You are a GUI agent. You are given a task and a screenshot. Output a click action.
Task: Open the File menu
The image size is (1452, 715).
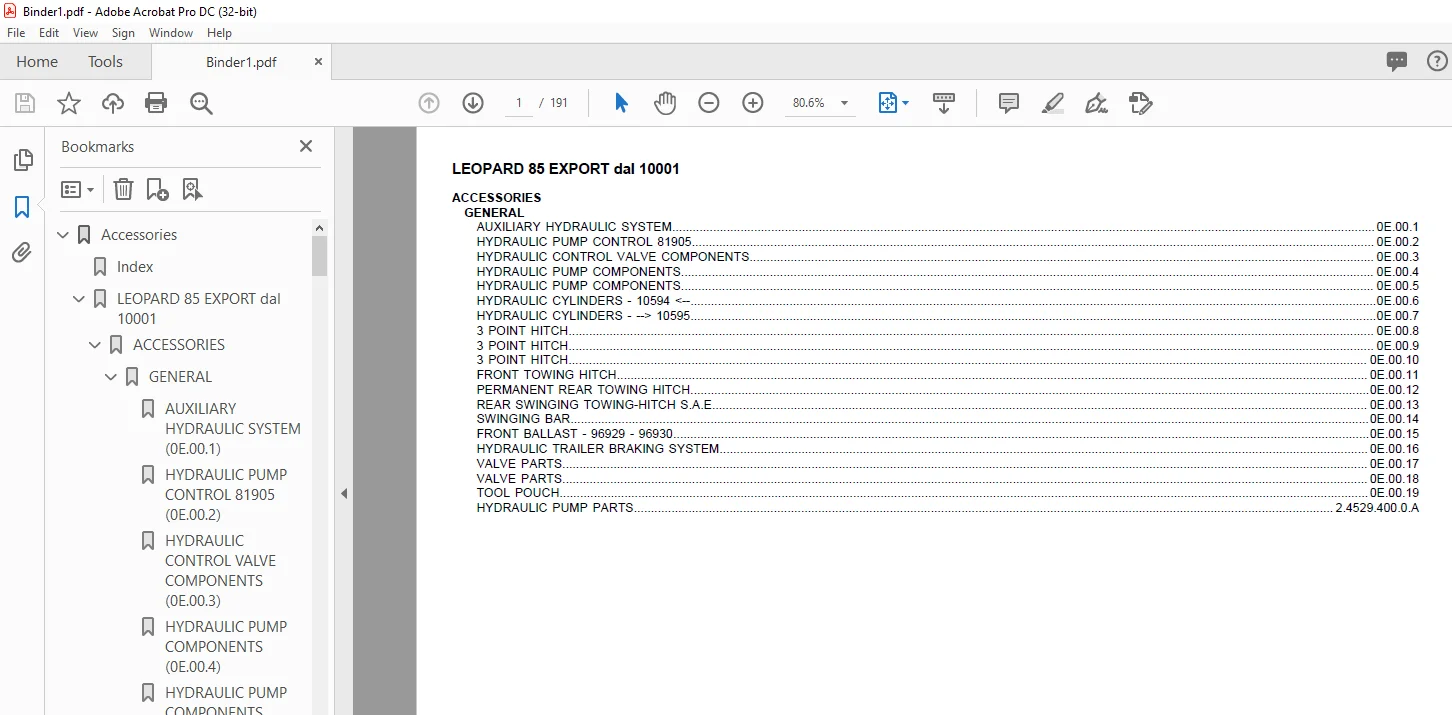coord(16,33)
